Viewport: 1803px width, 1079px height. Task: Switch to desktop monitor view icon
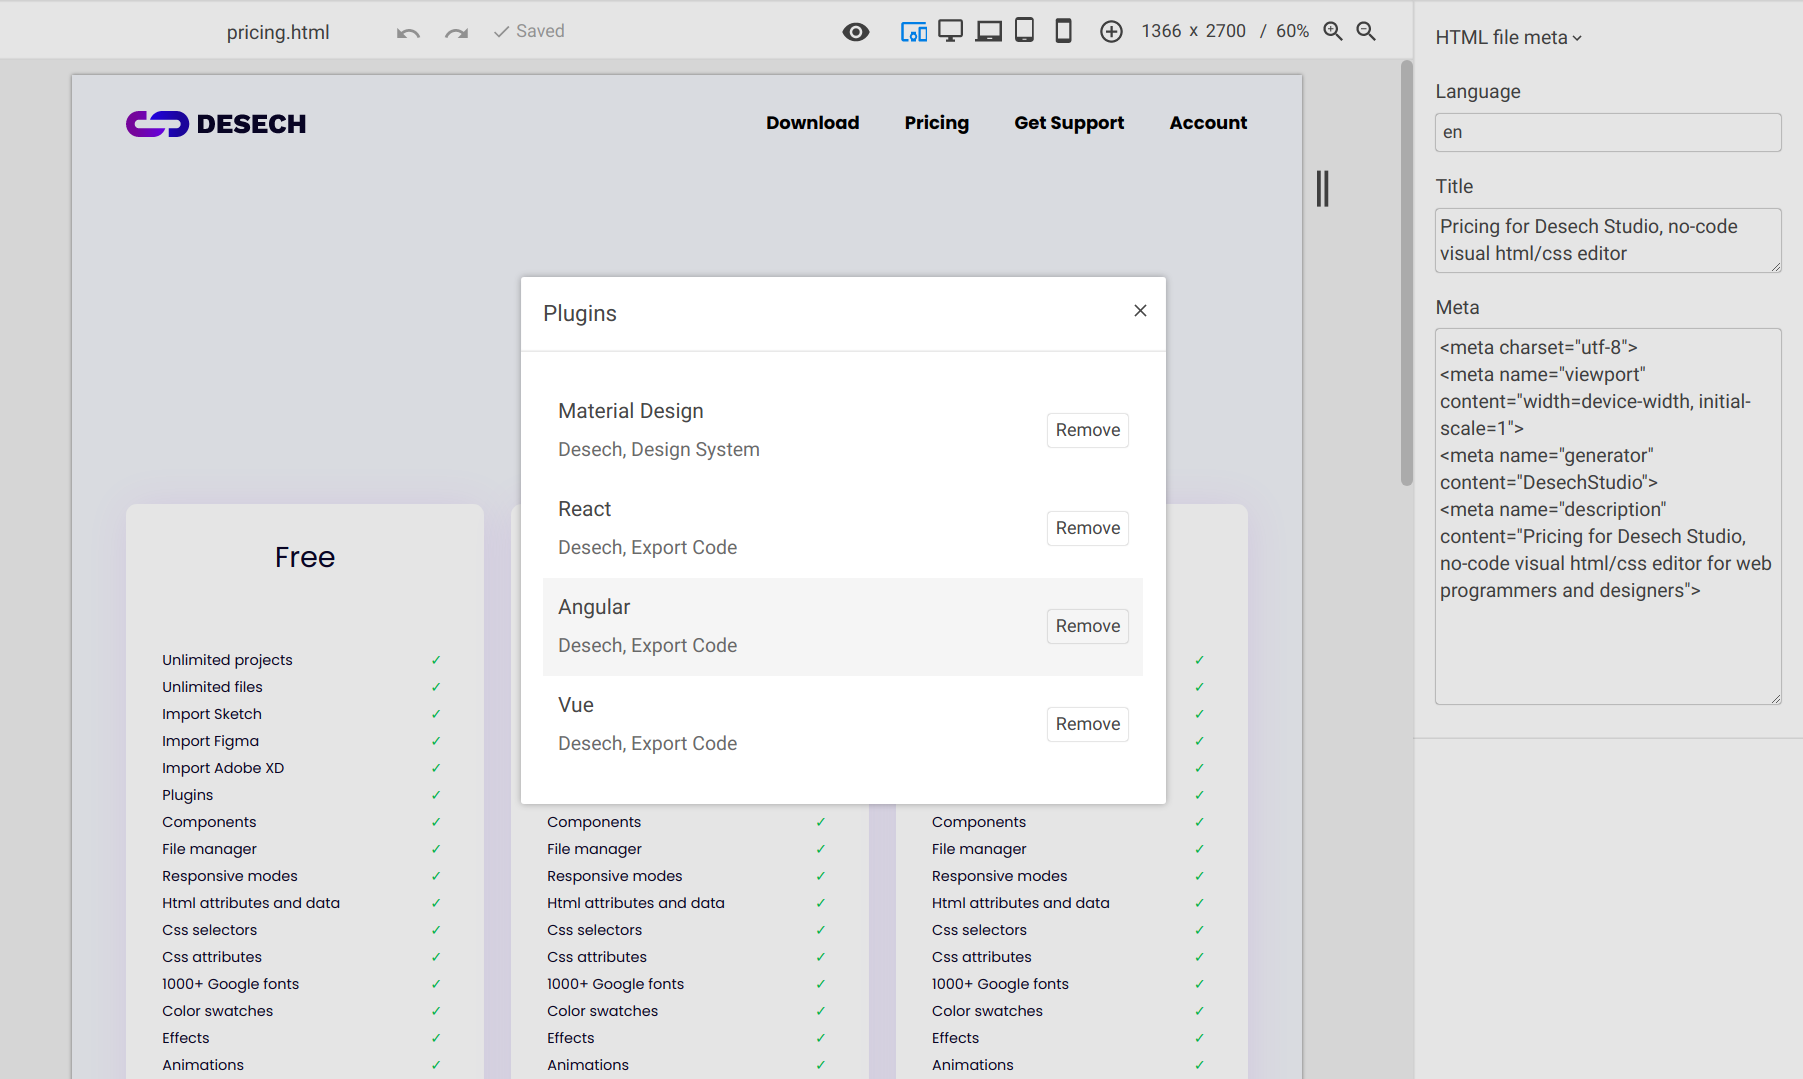[951, 31]
